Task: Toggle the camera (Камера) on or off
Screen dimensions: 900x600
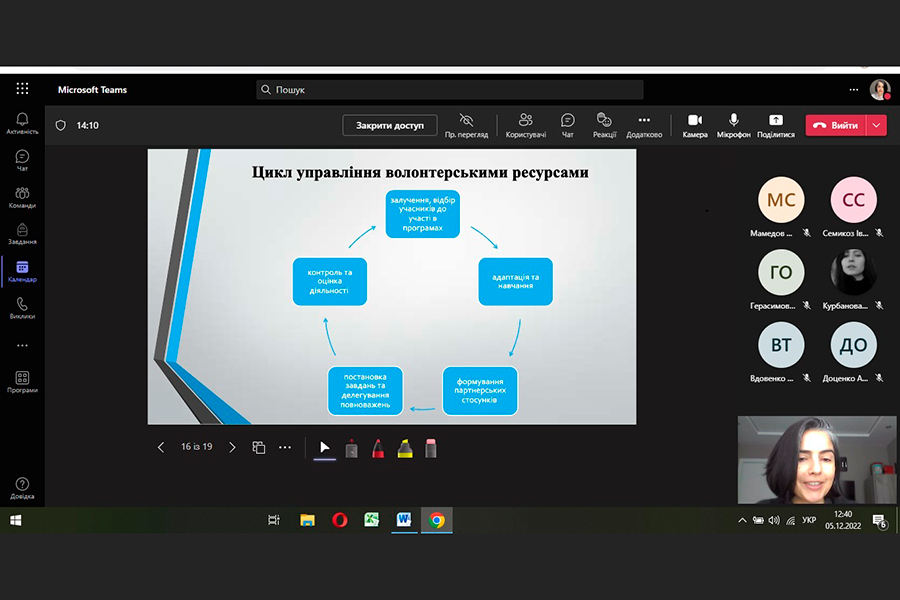Action: (695, 121)
